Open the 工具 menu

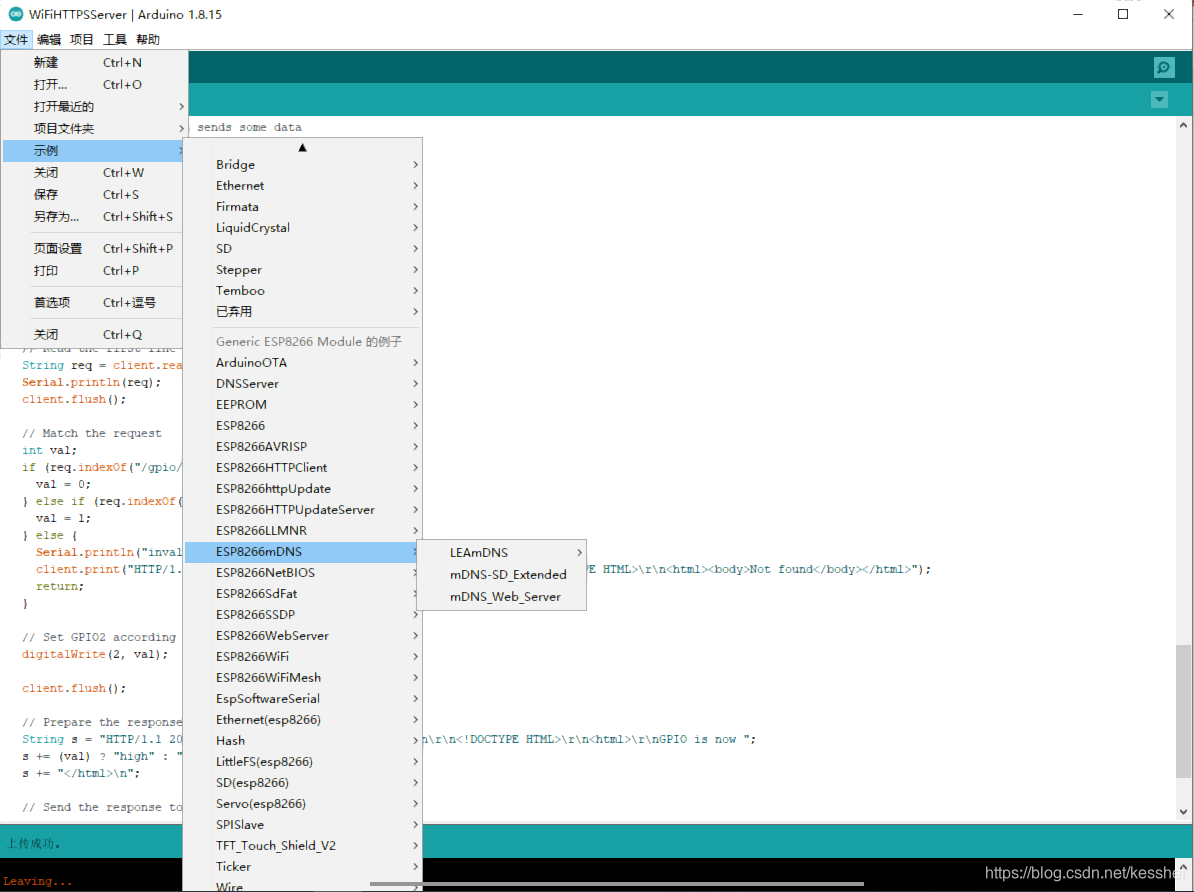[115, 40]
